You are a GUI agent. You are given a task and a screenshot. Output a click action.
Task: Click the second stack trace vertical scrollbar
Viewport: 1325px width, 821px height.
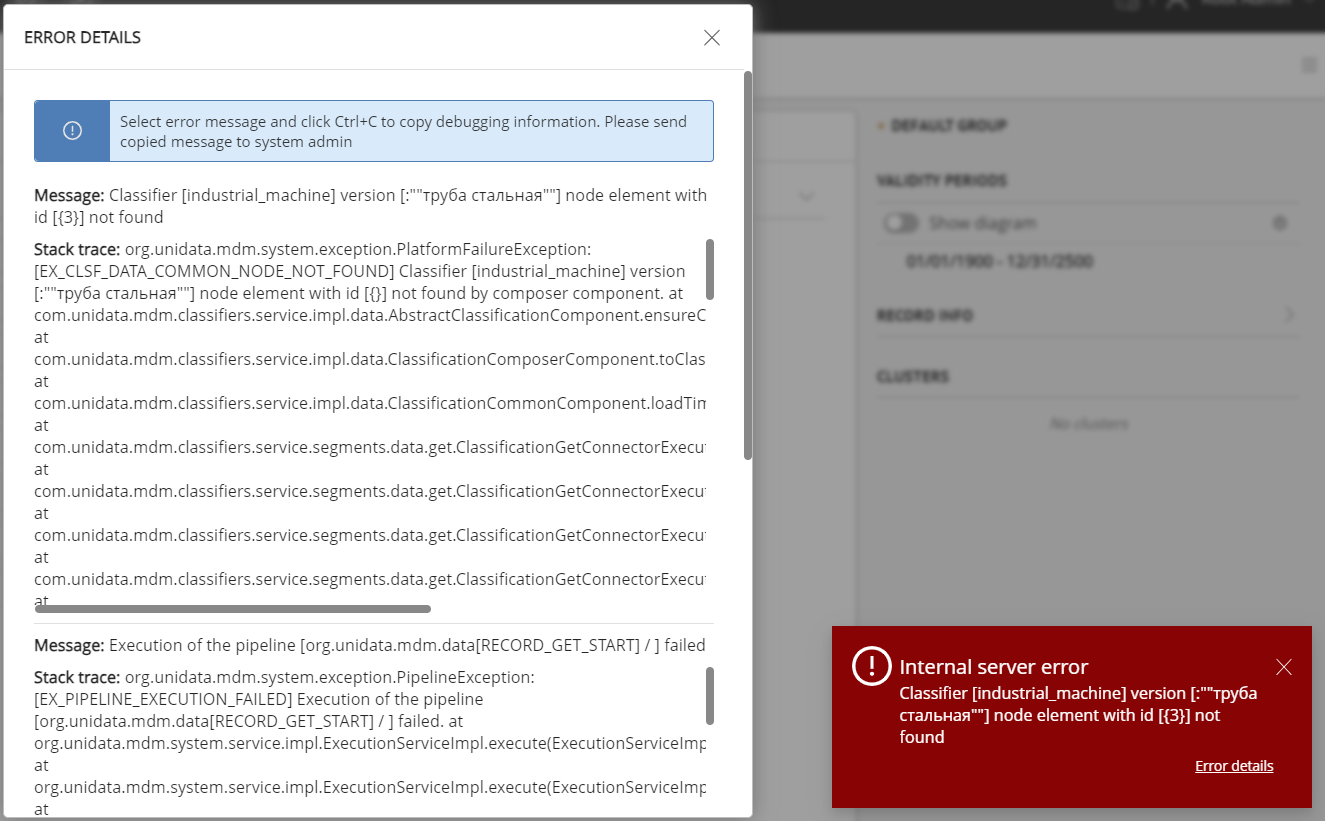pos(710,695)
